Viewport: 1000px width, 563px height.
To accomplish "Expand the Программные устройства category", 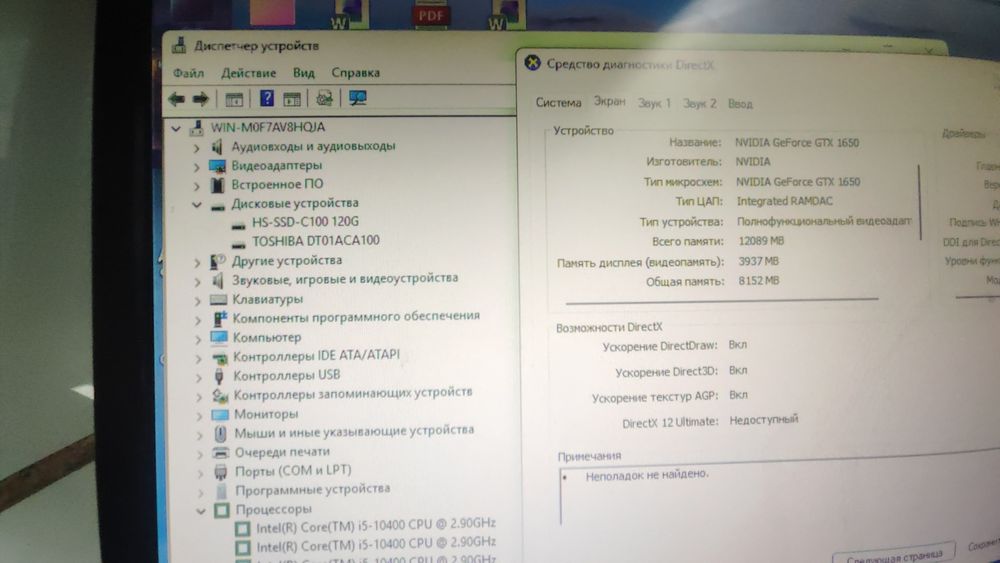I will [200, 492].
